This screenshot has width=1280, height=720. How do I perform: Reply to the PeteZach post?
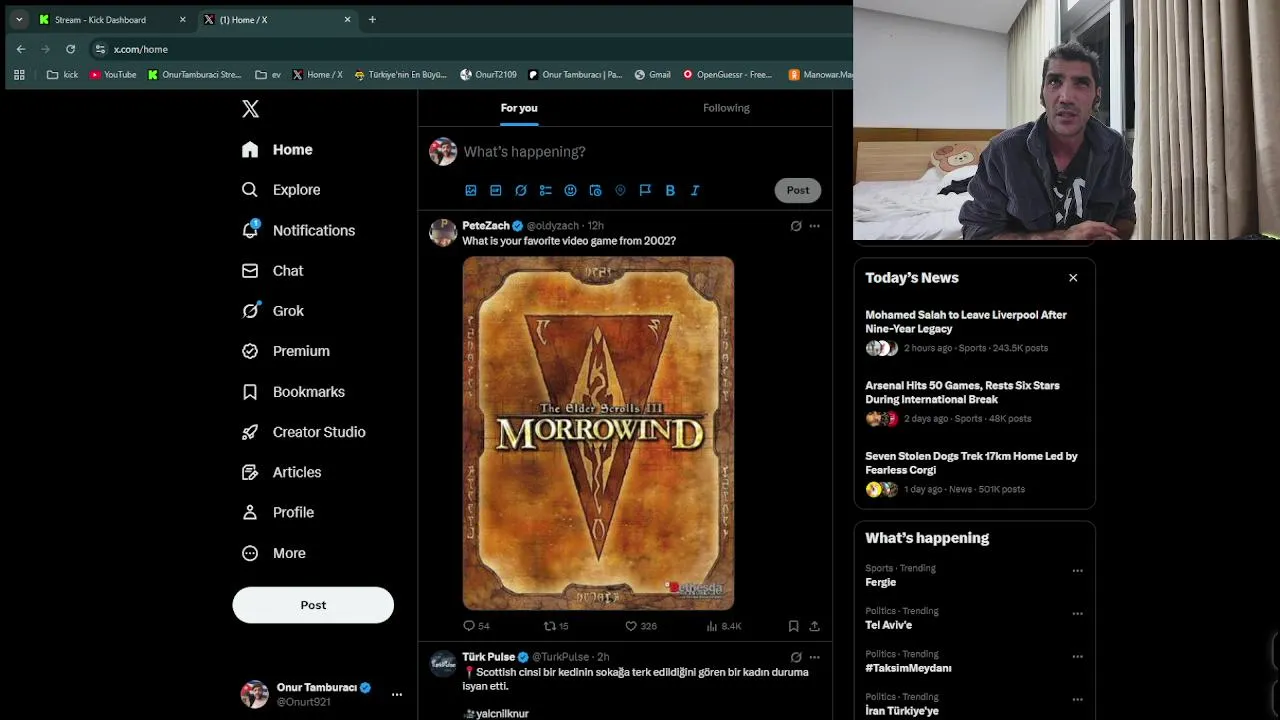[x=476, y=626]
